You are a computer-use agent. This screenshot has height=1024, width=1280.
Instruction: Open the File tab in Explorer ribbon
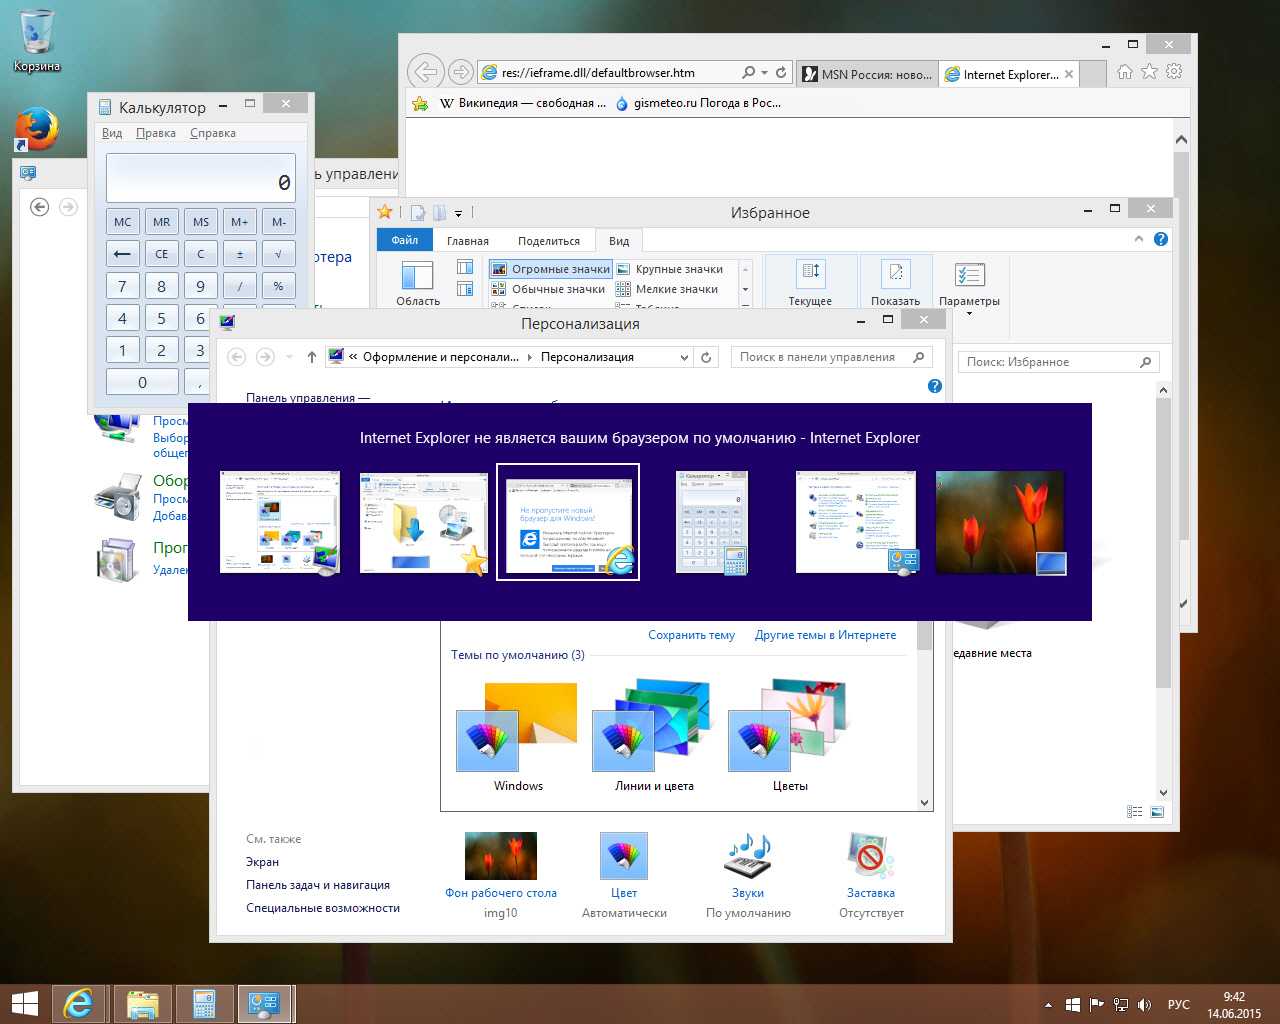404,240
